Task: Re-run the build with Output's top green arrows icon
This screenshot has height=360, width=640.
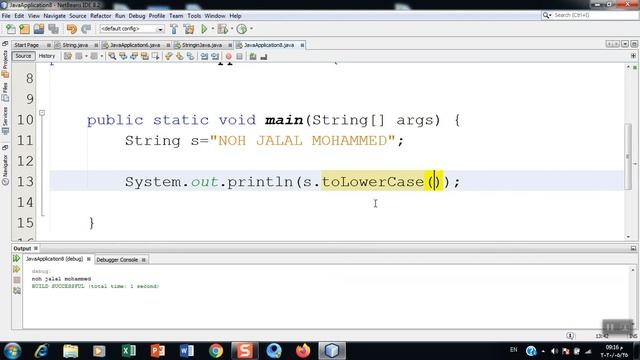Action: (16, 259)
